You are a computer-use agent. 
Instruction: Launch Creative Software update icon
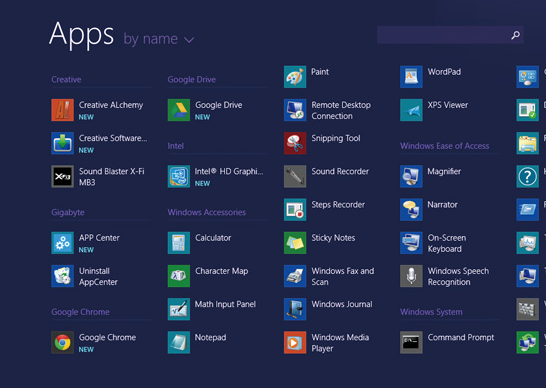[62, 143]
